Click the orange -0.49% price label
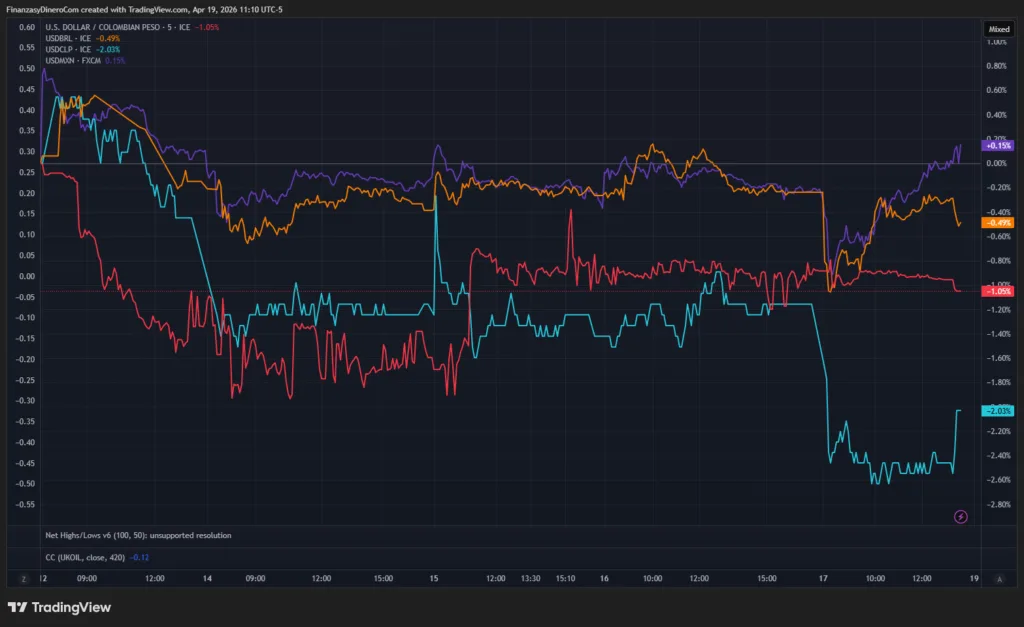1024x627 pixels. 999,222
